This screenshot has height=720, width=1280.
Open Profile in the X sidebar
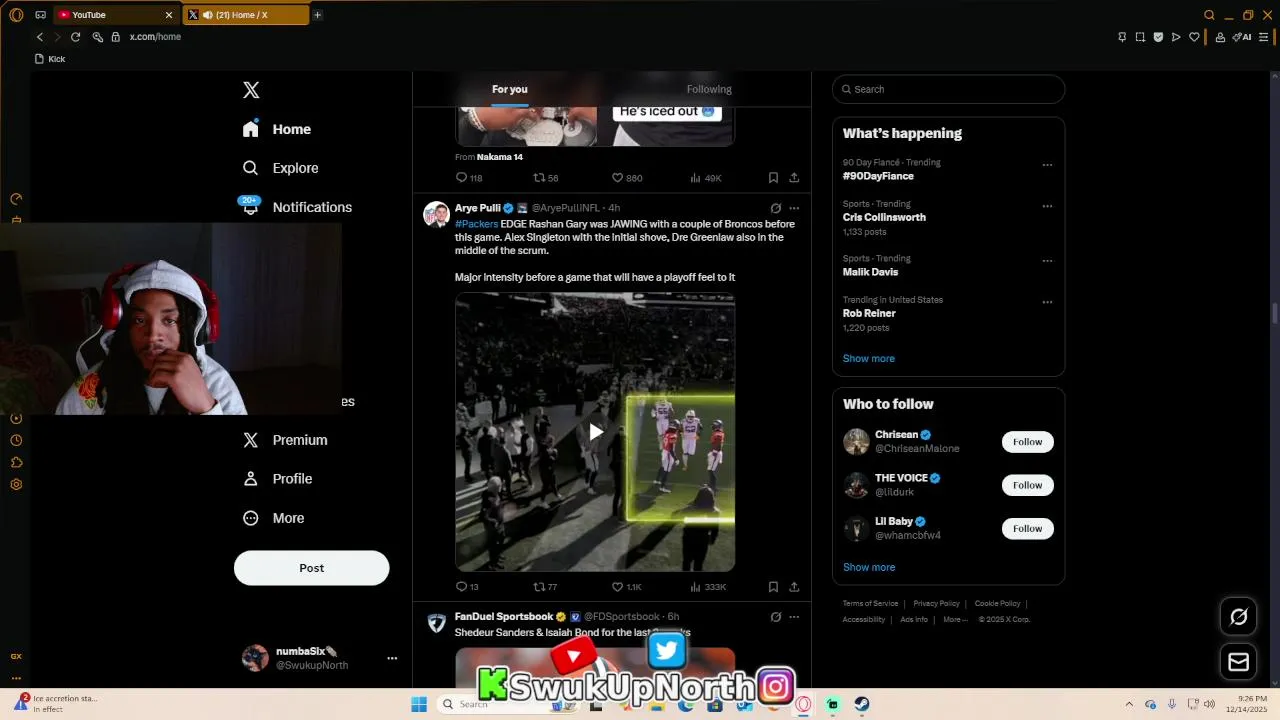click(x=278, y=479)
